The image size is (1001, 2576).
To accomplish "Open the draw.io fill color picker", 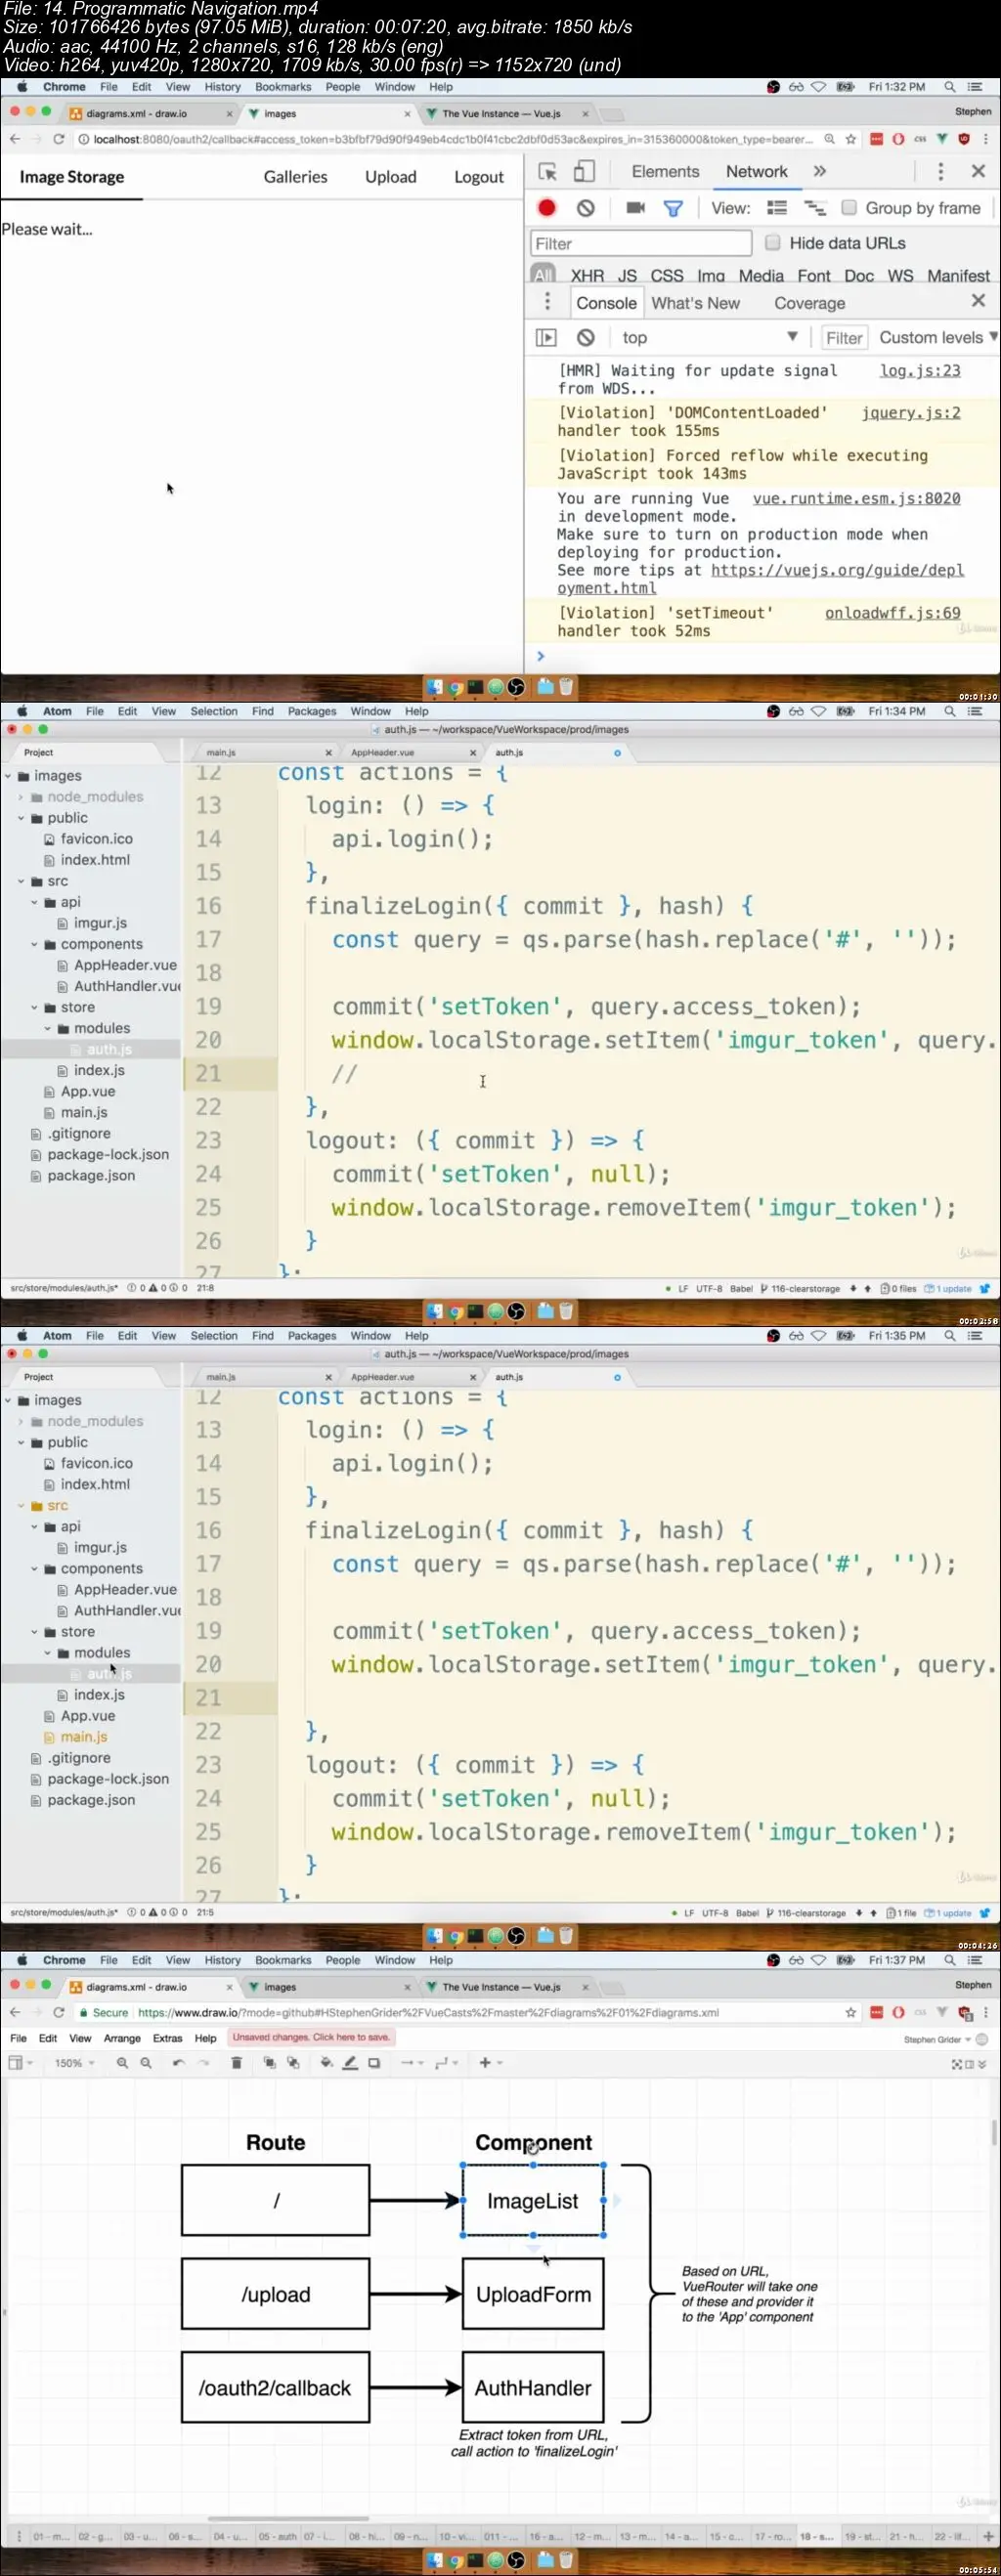I will point(326,2063).
